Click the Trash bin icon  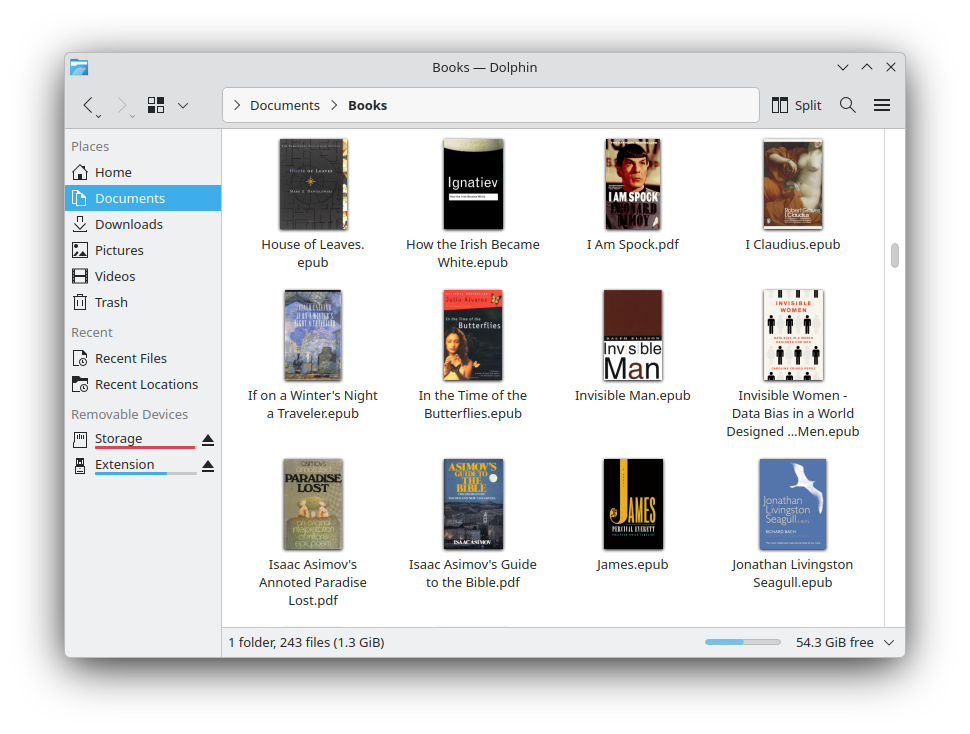[80, 302]
